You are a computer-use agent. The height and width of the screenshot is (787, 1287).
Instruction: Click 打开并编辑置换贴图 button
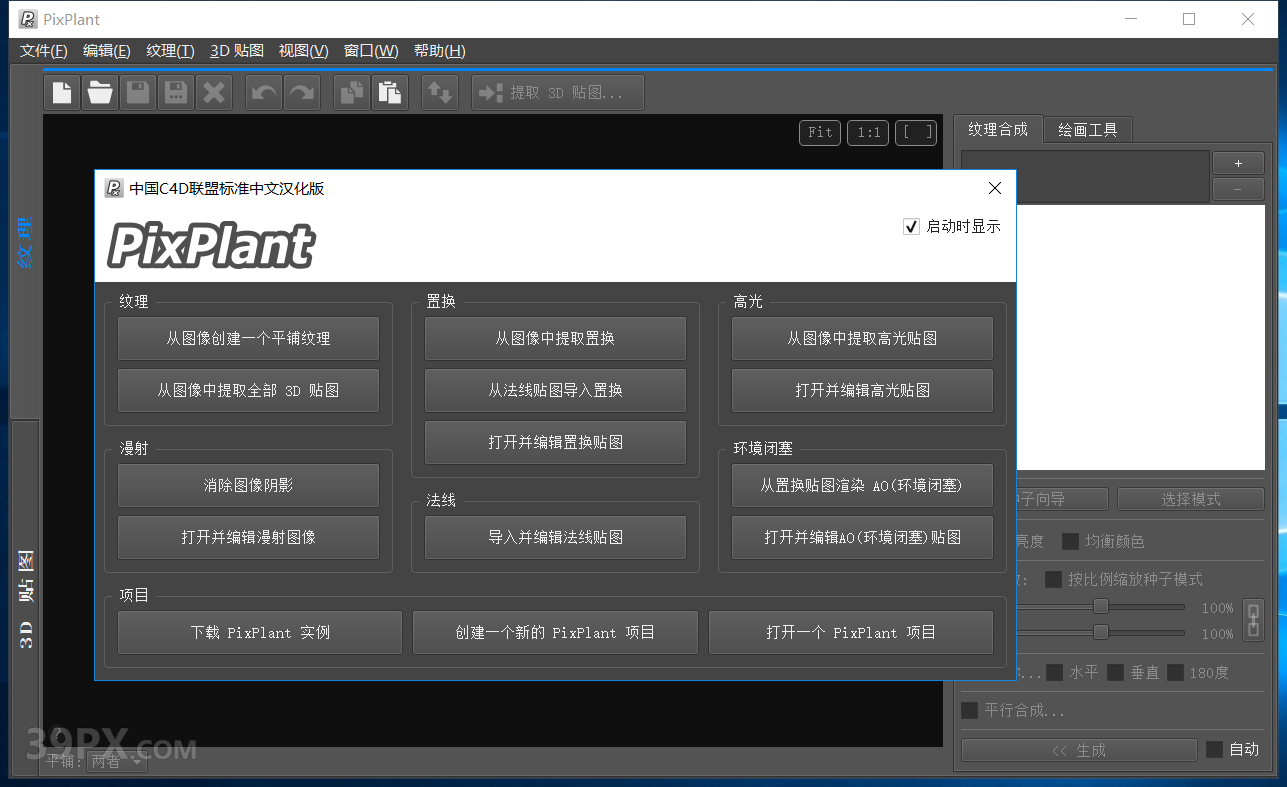click(555, 443)
